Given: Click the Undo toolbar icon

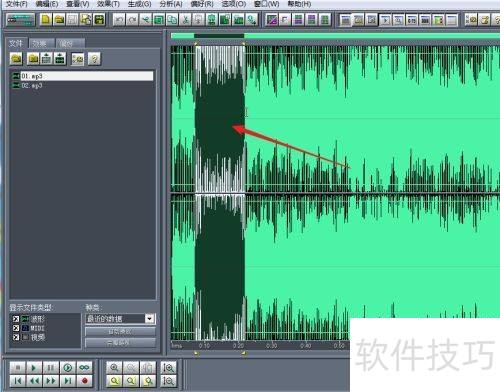Looking at the screenshot, I should [x=119, y=20].
